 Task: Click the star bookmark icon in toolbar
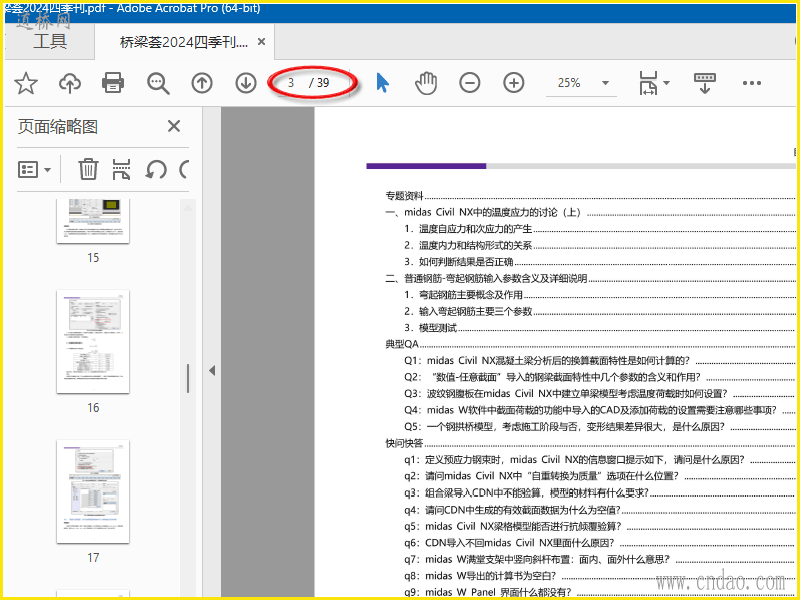coord(26,83)
